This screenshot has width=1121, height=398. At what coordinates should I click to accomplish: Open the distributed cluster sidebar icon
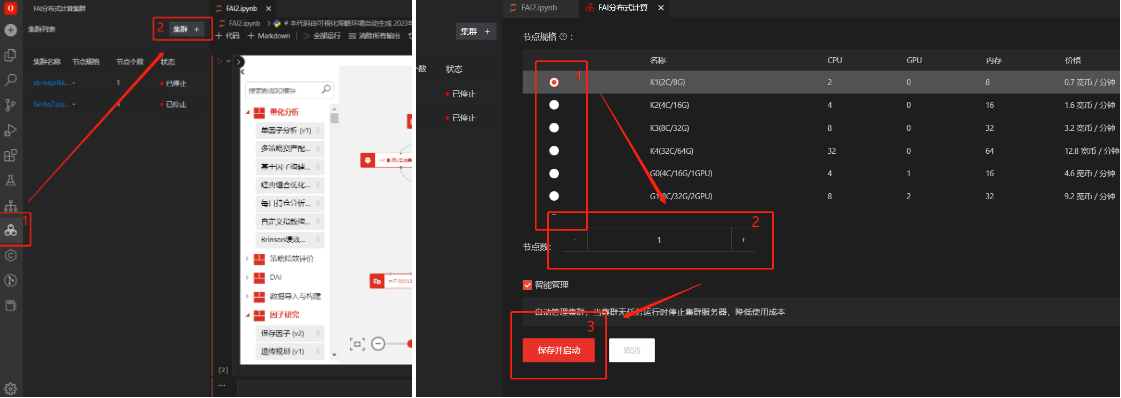pos(10,229)
